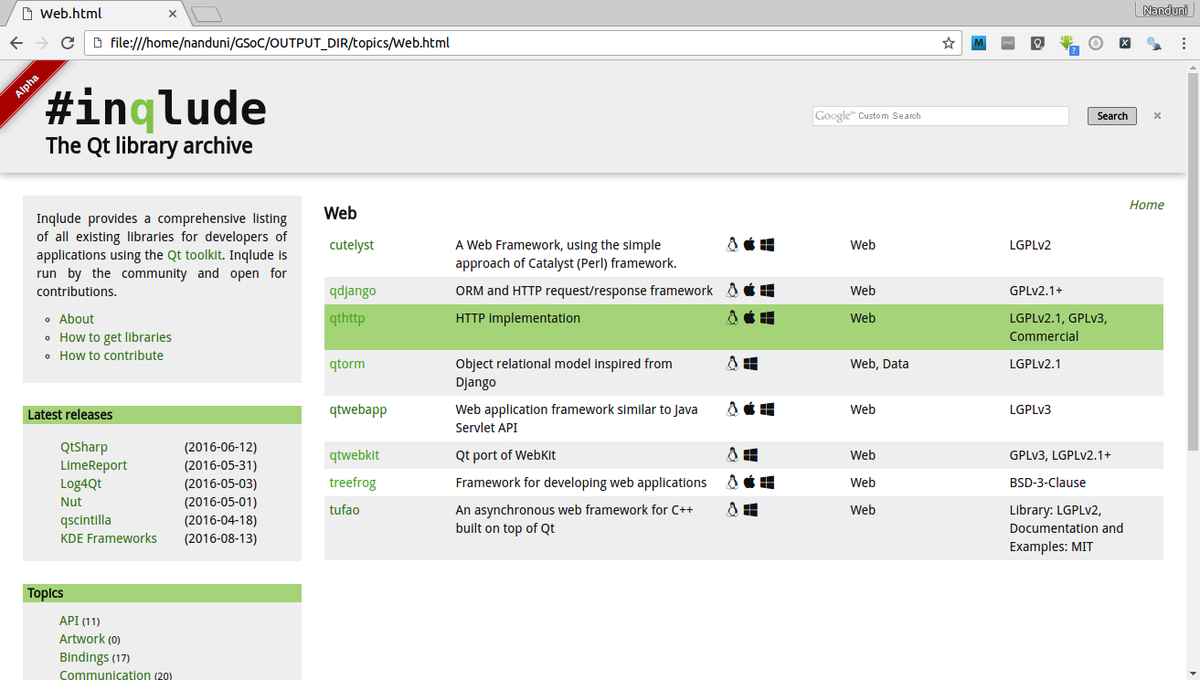Click the bookmark star in address bar
Screen dimensions: 1200x680
point(948,43)
